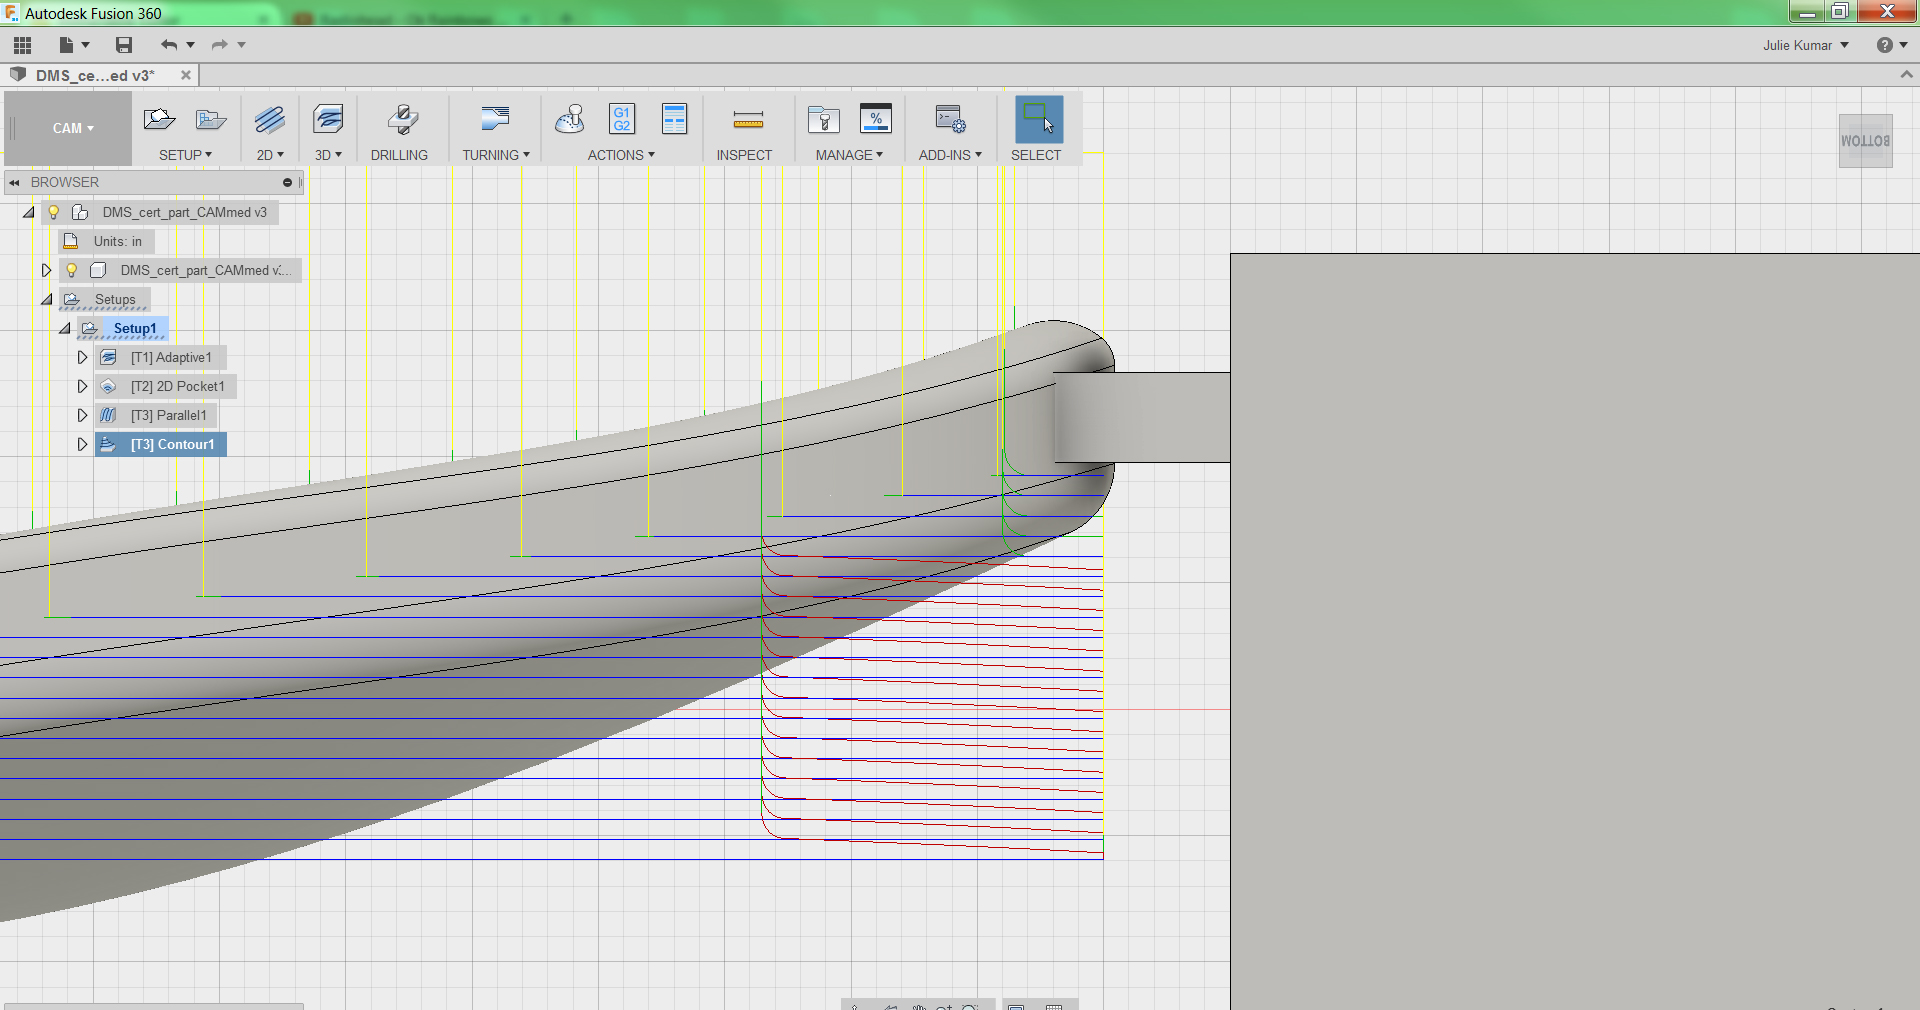1920x1010 pixels.
Task: Open the Julie Kumar account menu
Action: coord(1806,45)
